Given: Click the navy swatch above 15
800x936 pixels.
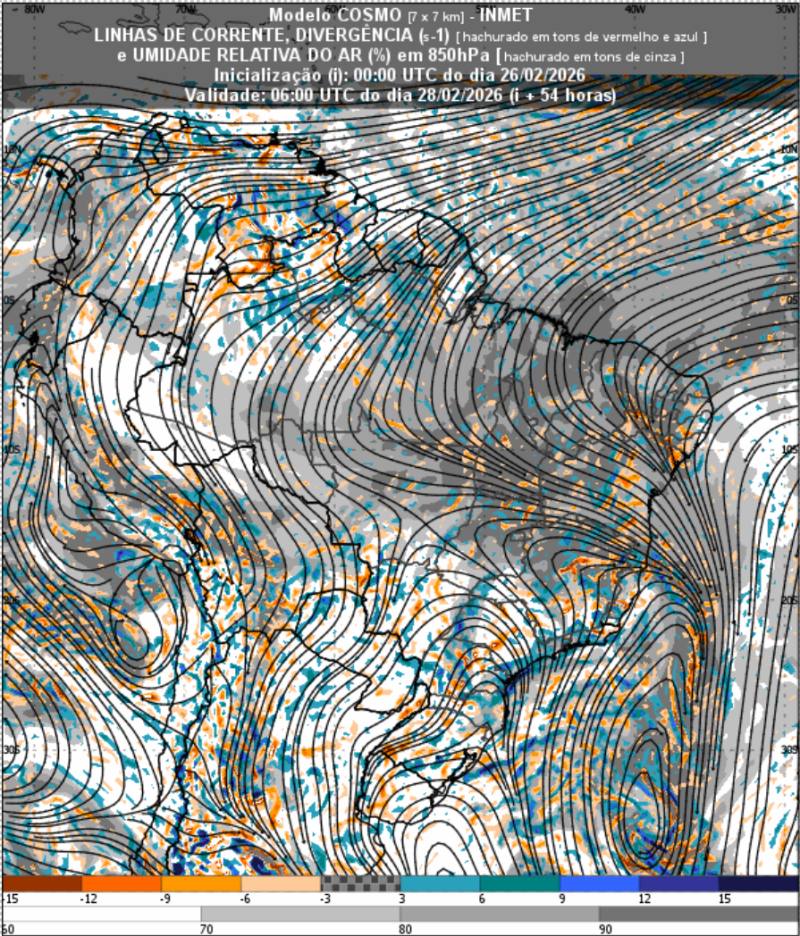Looking at the screenshot, I should point(759,884).
